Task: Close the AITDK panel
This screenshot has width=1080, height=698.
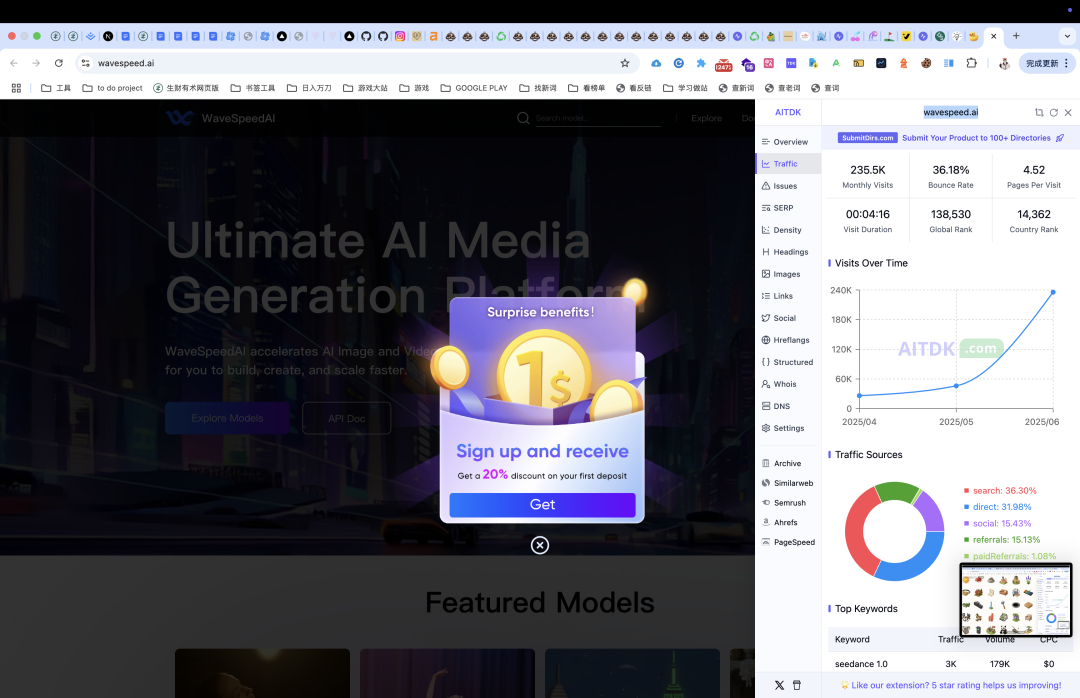Action: 1068,112
